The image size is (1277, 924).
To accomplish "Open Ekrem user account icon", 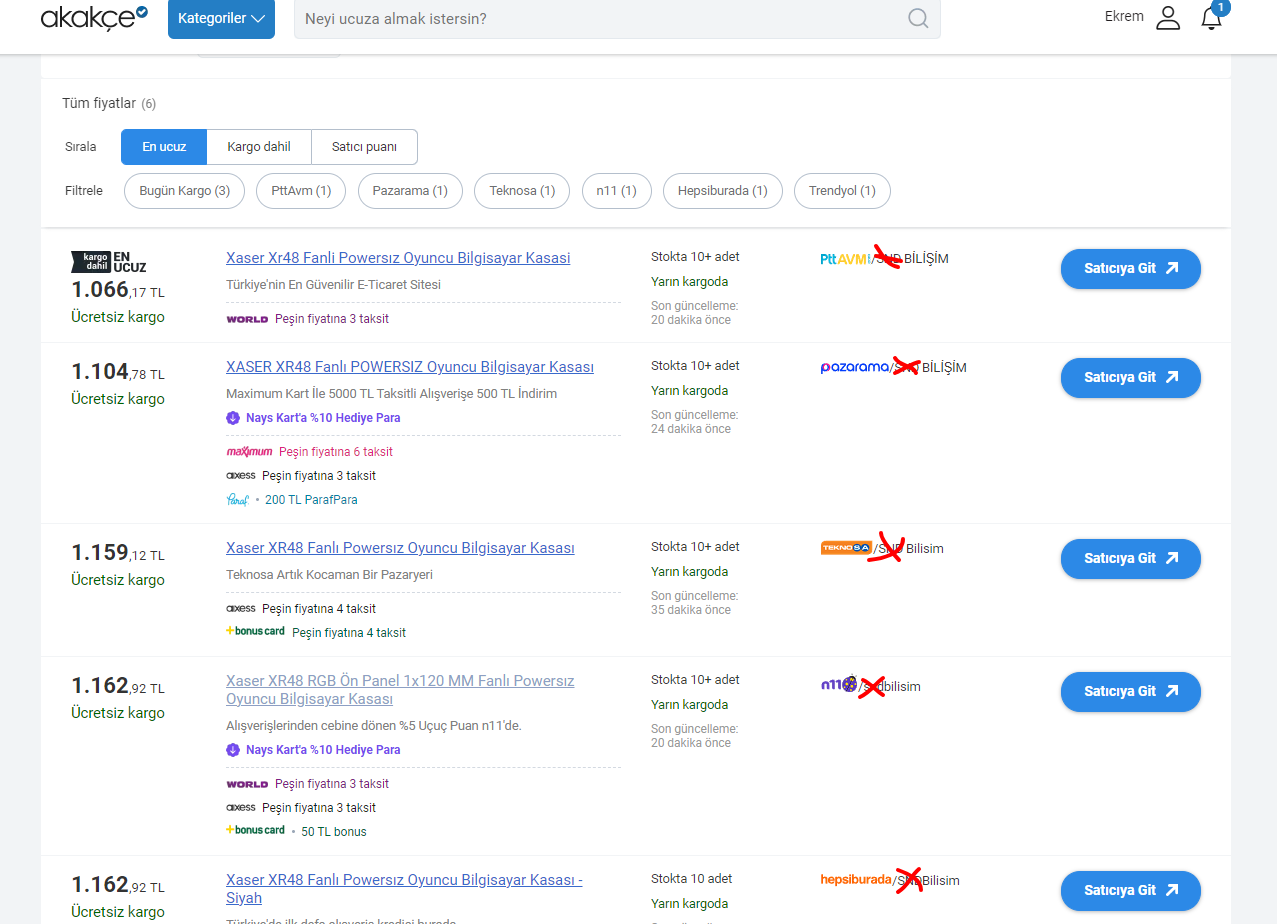I will point(1168,17).
